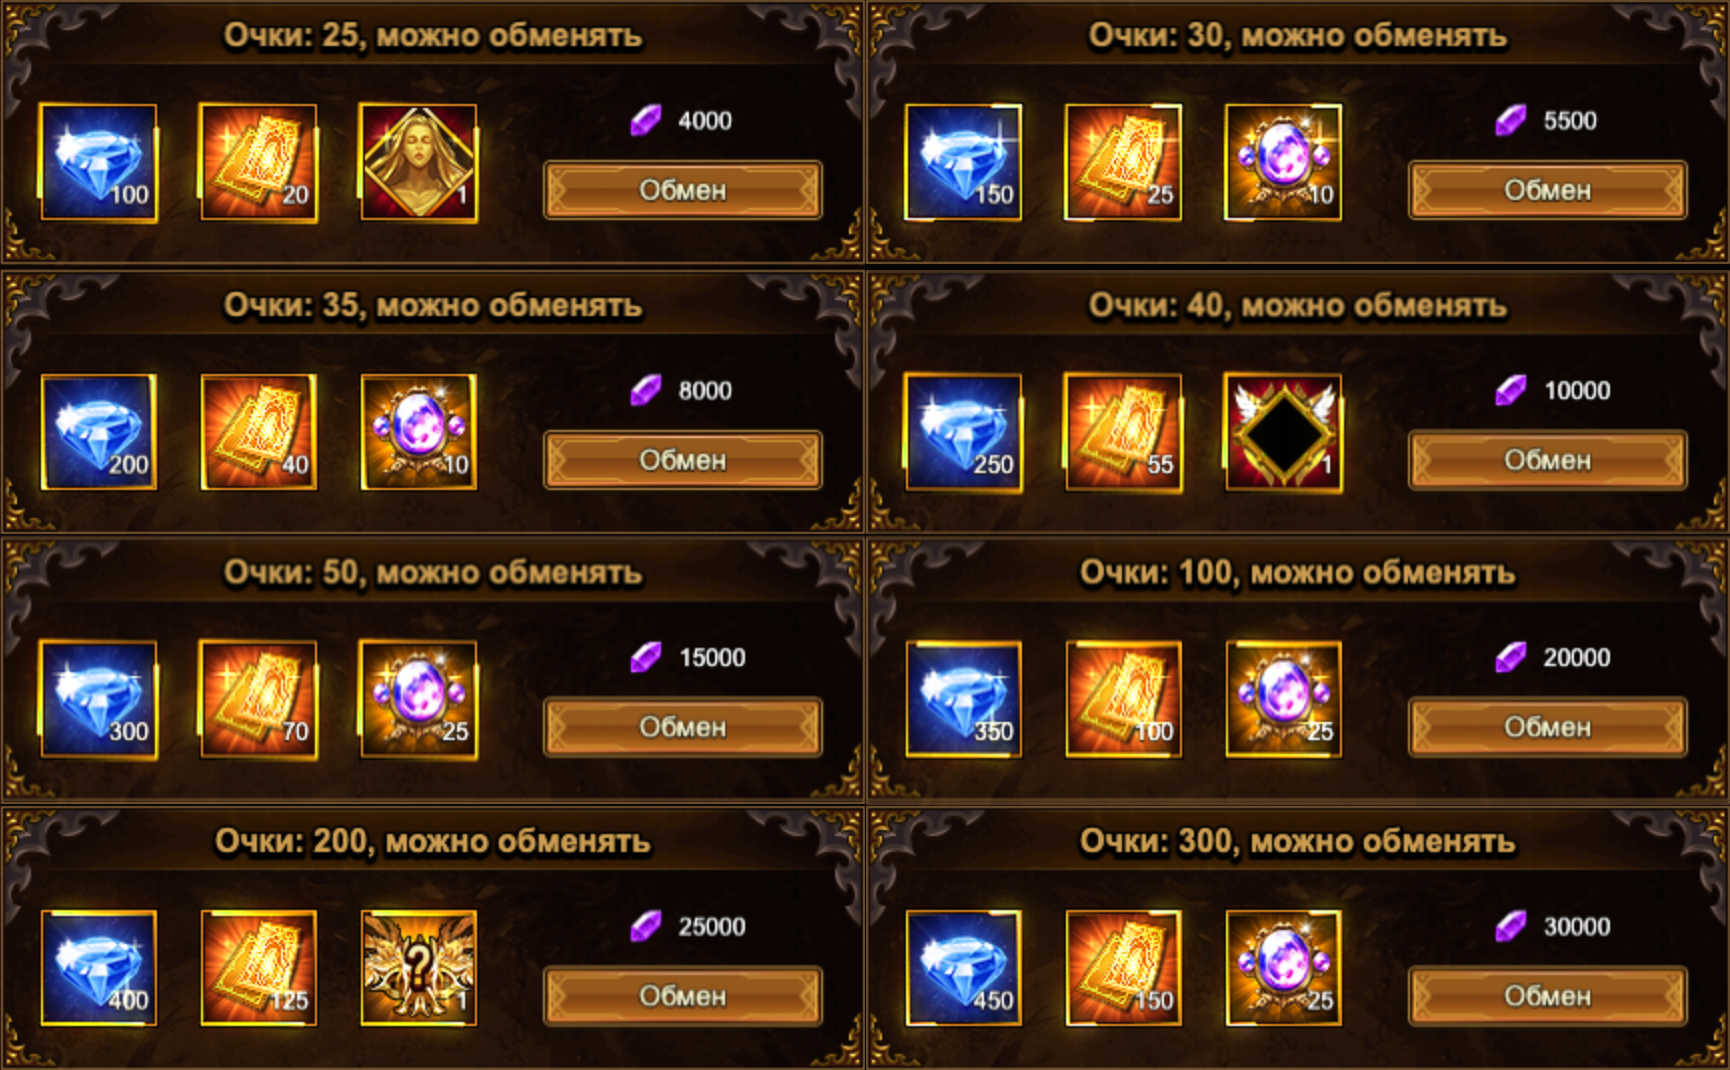Screen dimensions: 1730x1070
Task: Click the purple orb icon with 25 in the 50-point reward
Action: click(x=418, y=700)
